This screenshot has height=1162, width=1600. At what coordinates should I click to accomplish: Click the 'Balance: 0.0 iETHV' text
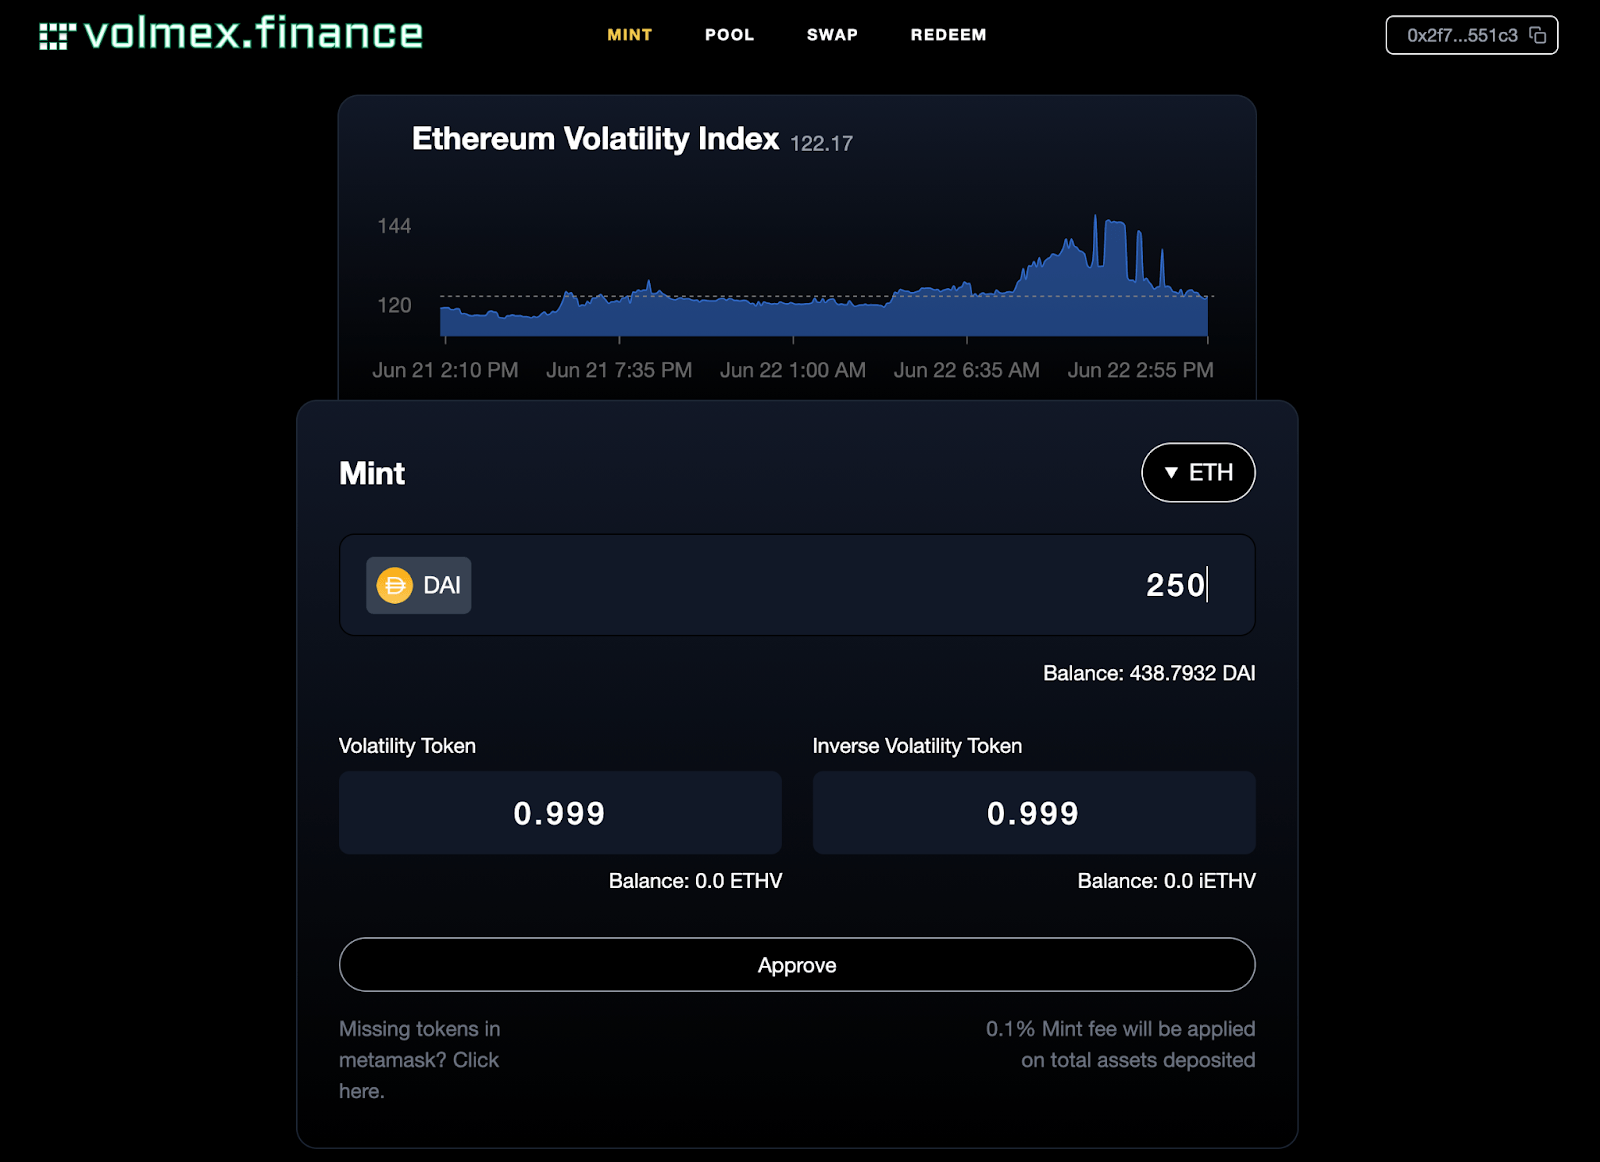pyautogui.click(x=1166, y=881)
